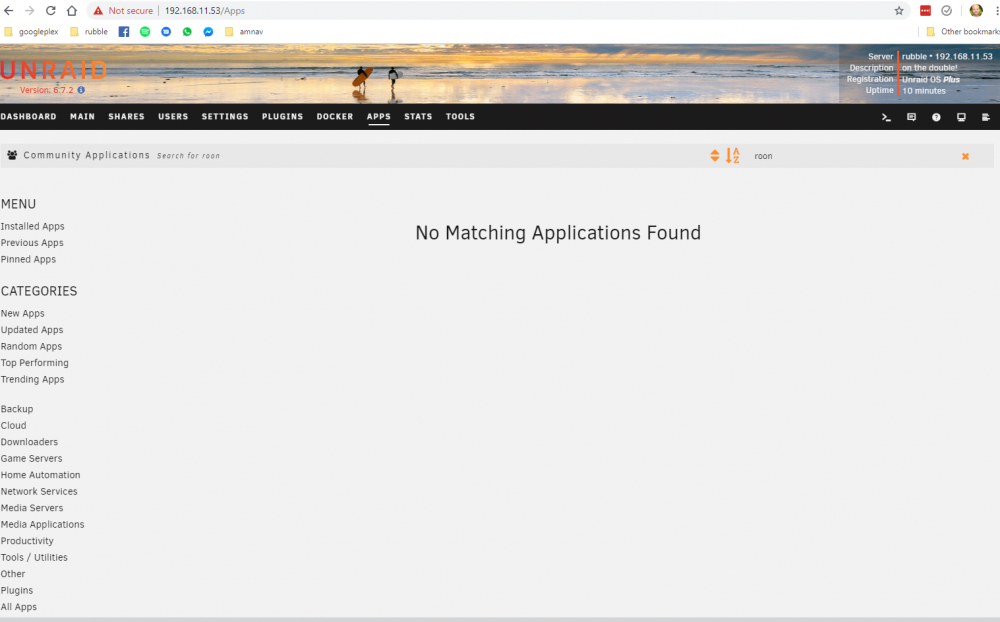
Task: Click Pinned Apps in the menu
Action: coord(28,260)
